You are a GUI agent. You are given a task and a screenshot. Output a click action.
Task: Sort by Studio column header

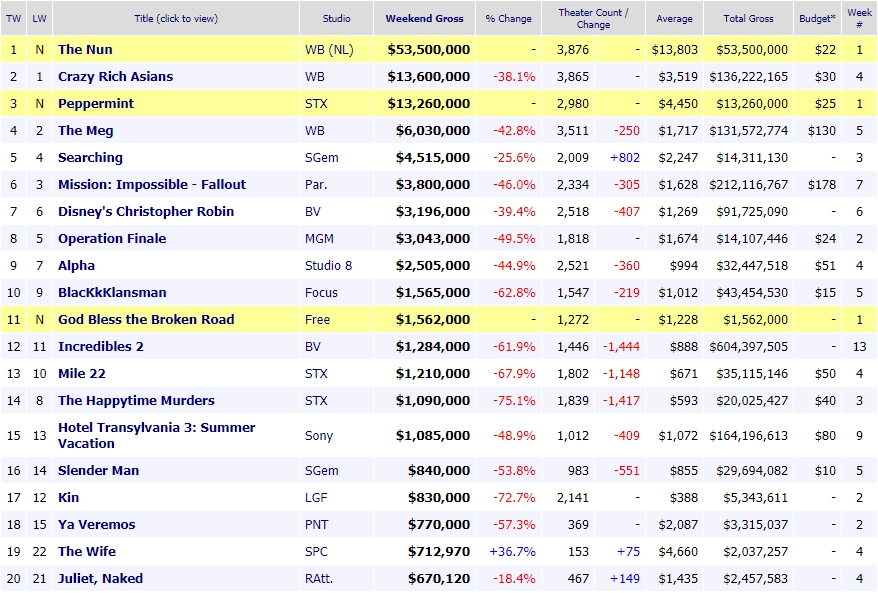pyautogui.click(x=336, y=18)
